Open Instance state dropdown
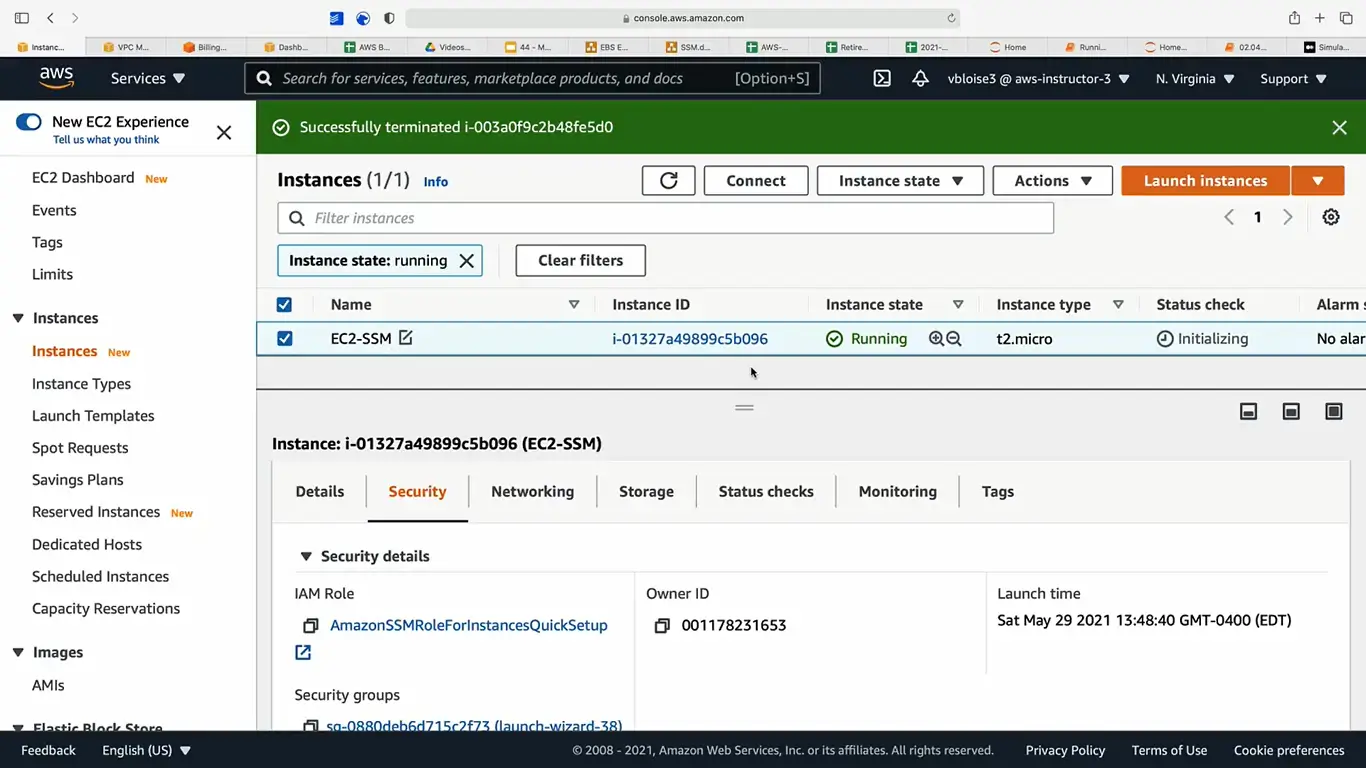1366x768 pixels. coord(900,181)
